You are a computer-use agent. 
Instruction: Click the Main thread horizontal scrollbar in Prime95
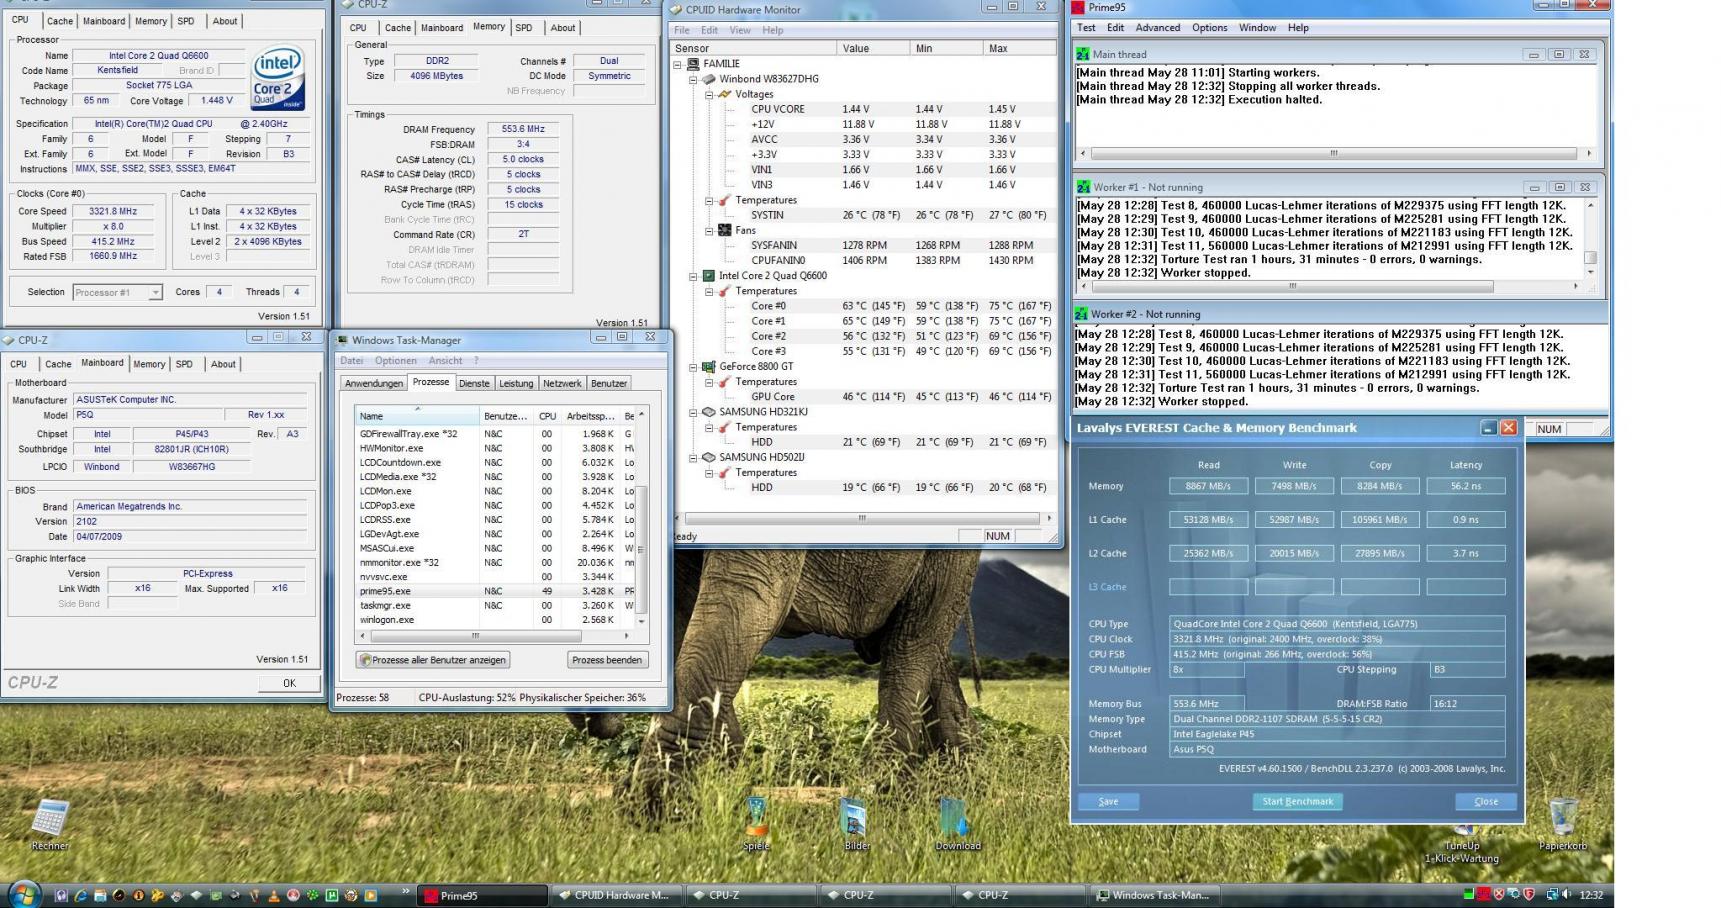pyautogui.click(x=1333, y=154)
